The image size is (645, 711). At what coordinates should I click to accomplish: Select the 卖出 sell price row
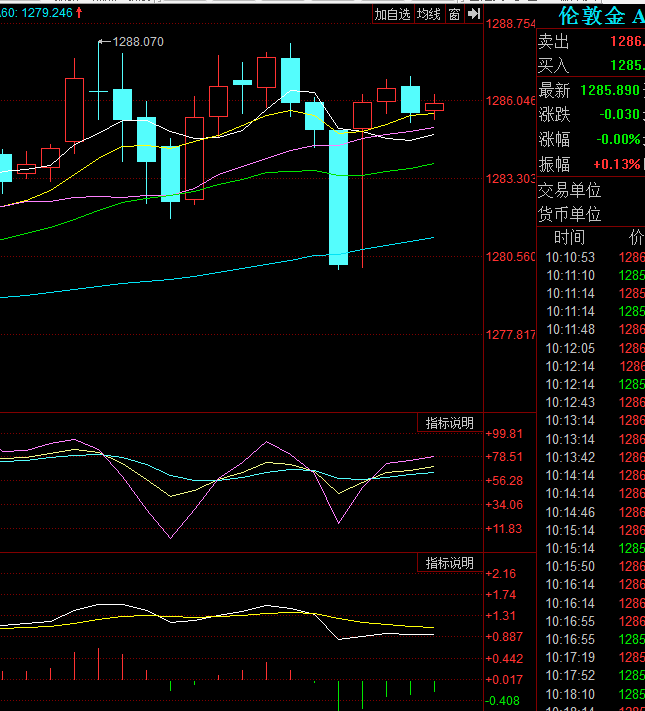(591, 42)
